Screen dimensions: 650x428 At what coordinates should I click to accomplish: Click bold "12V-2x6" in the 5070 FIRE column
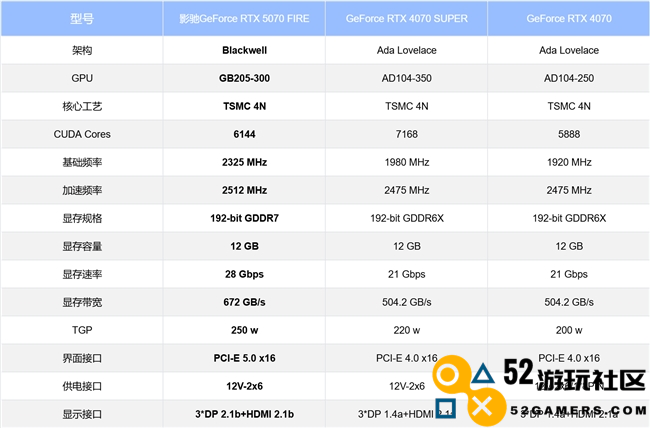pyautogui.click(x=244, y=386)
